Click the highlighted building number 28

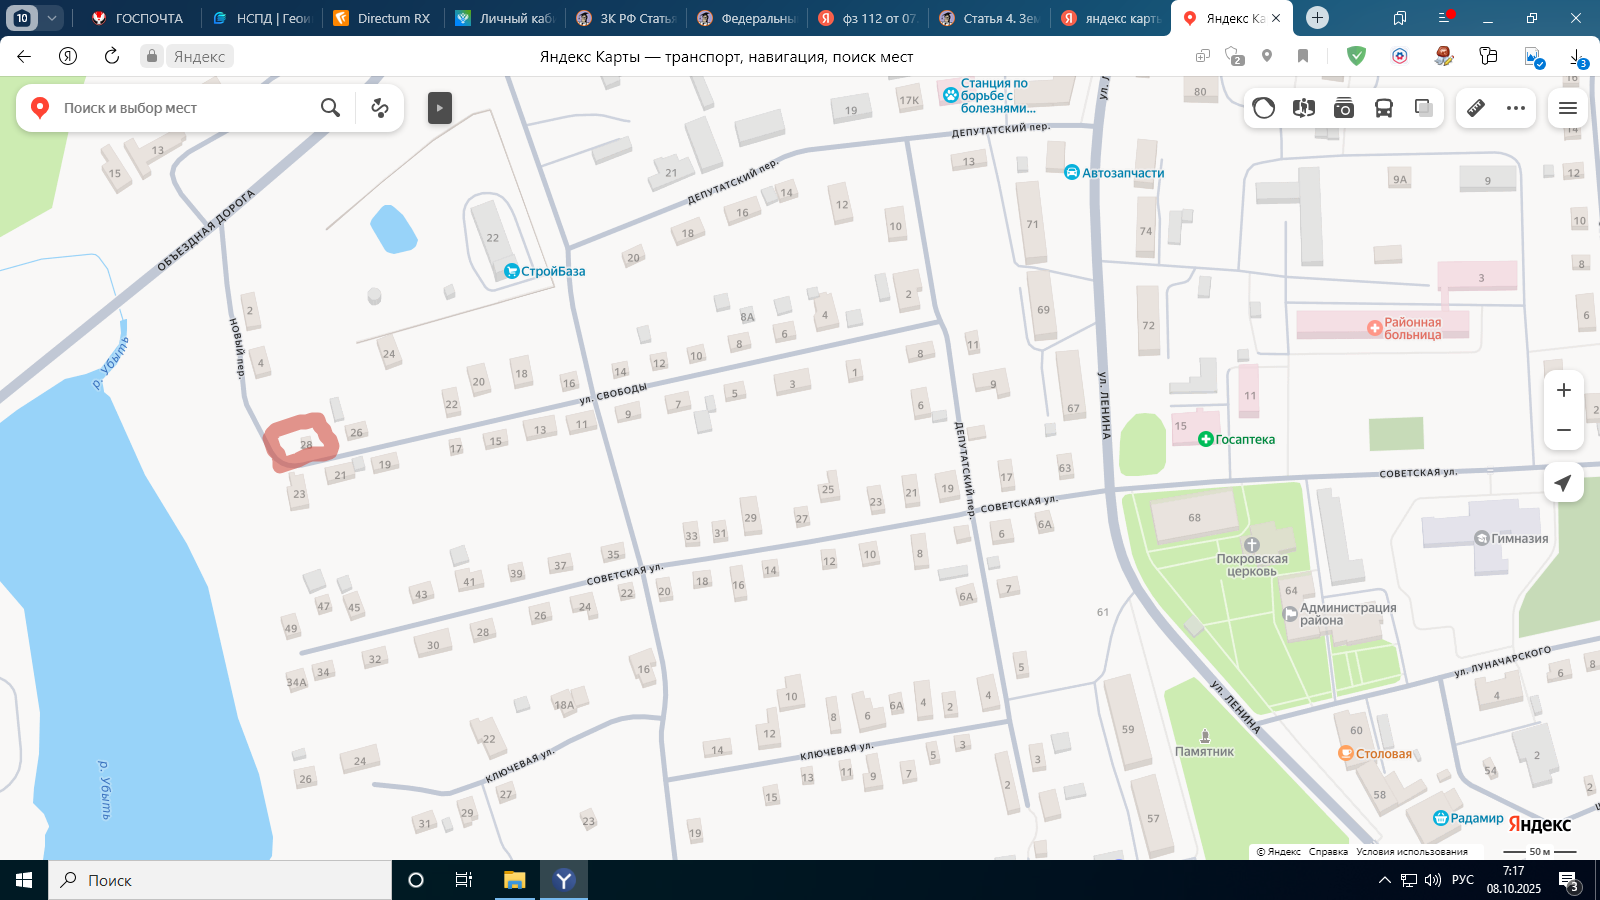pyautogui.click(x=306, y=444)
